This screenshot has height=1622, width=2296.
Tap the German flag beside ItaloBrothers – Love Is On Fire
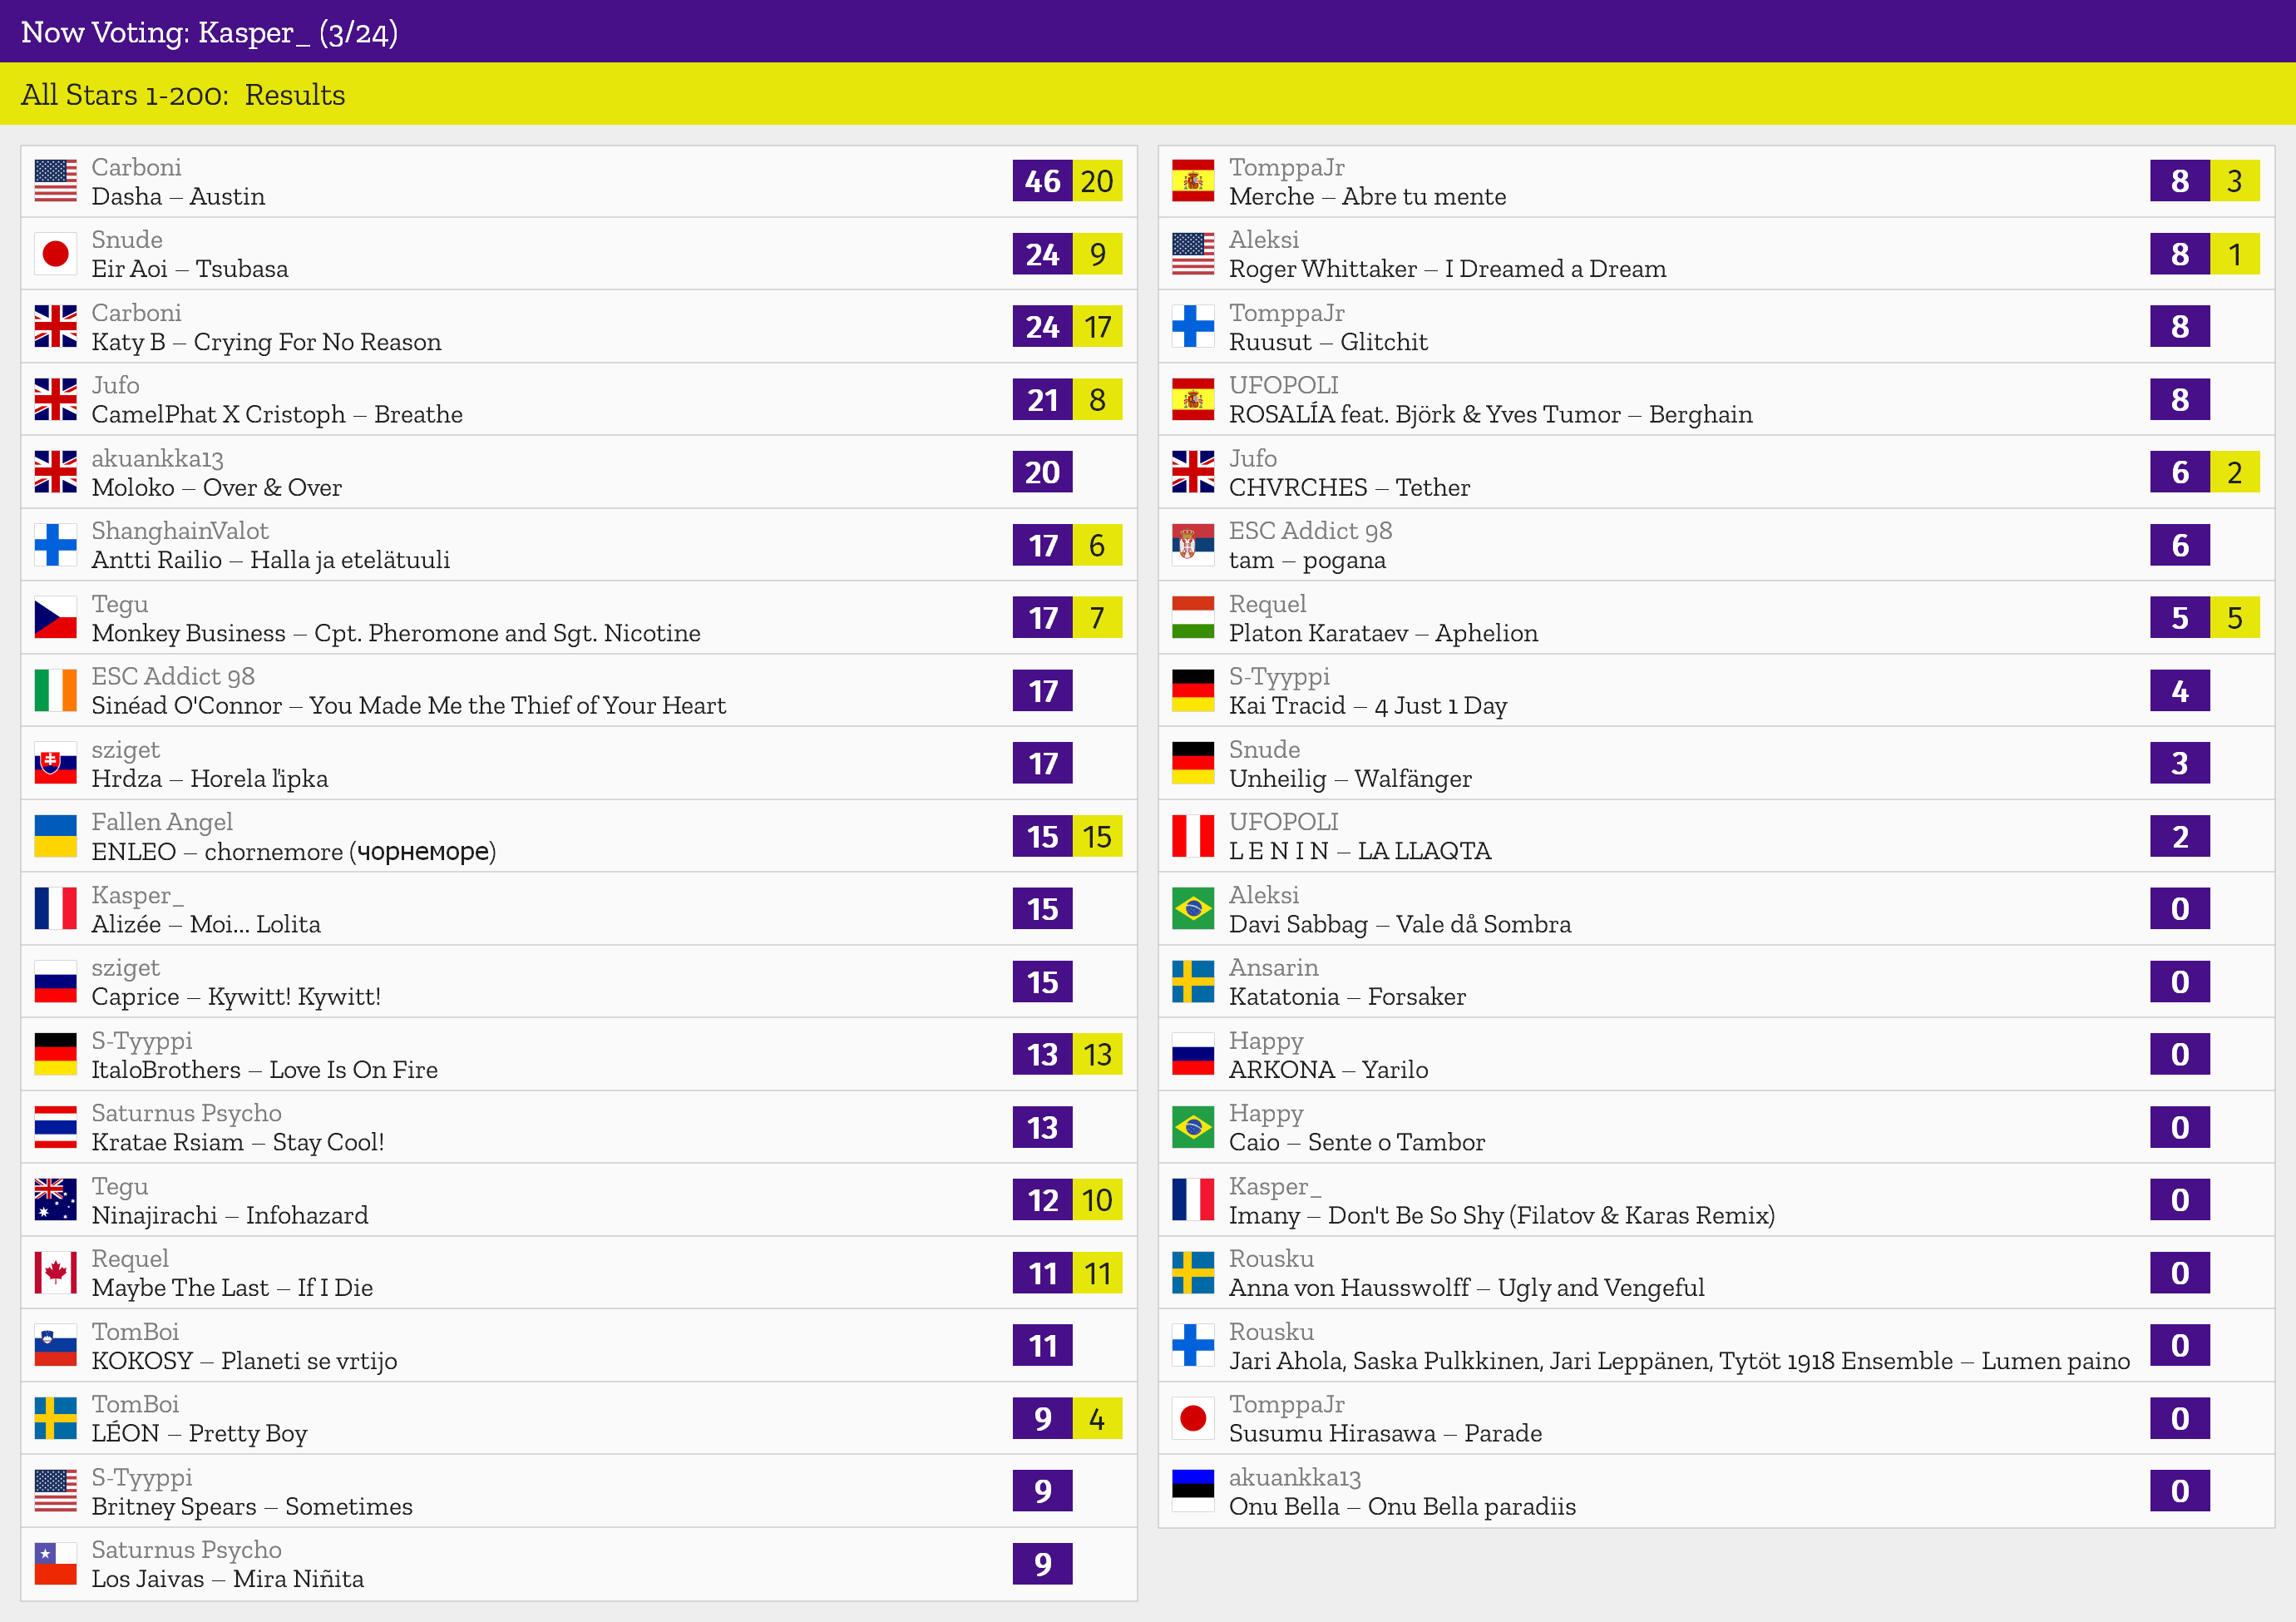tap(55, 1054)
